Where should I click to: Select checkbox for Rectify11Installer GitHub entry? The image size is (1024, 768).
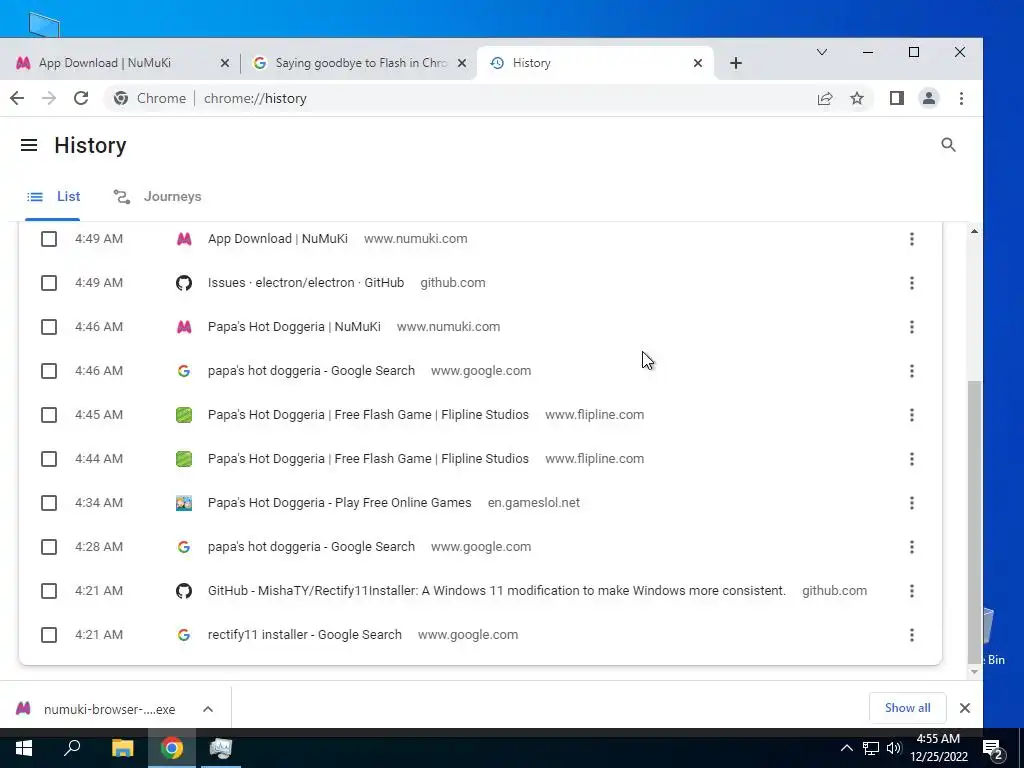pos(49,591)
